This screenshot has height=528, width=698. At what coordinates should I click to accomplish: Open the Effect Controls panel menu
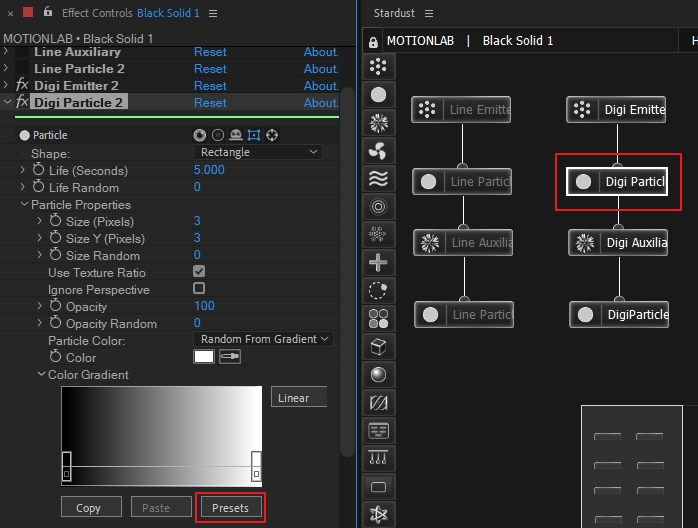pos(213,13)
